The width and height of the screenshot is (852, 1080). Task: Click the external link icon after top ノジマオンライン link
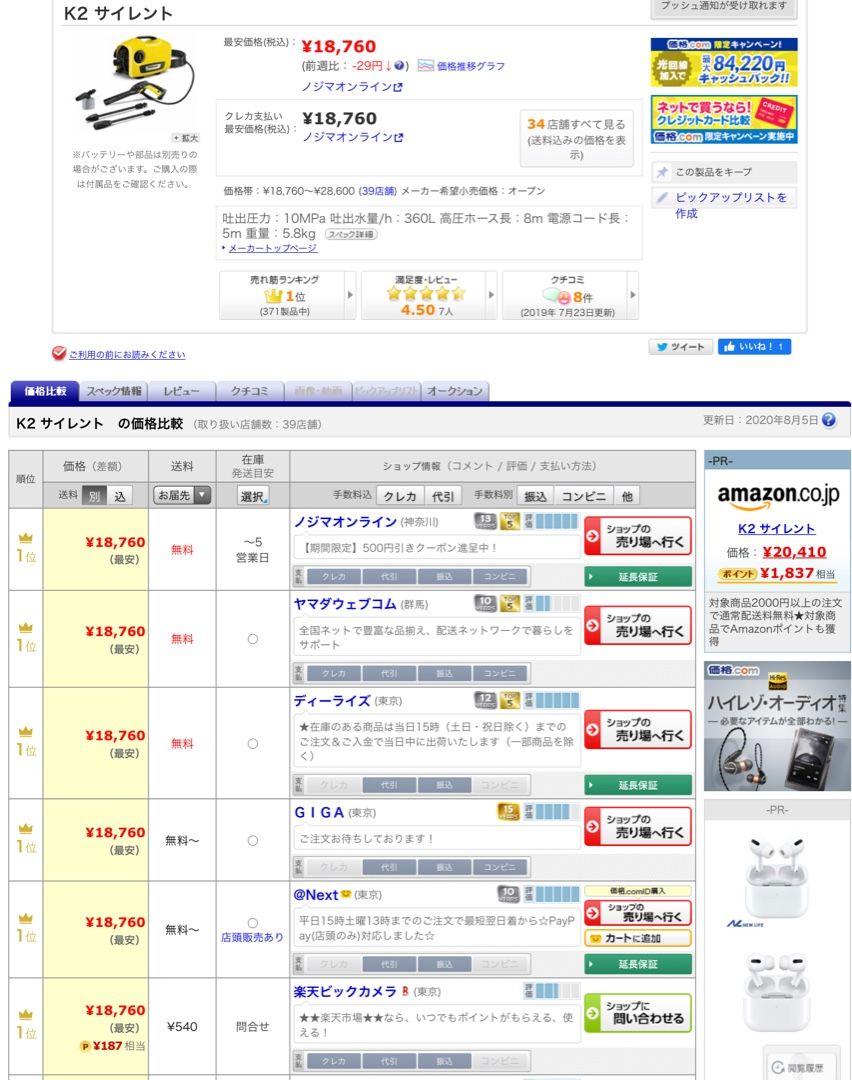(397, 87)
